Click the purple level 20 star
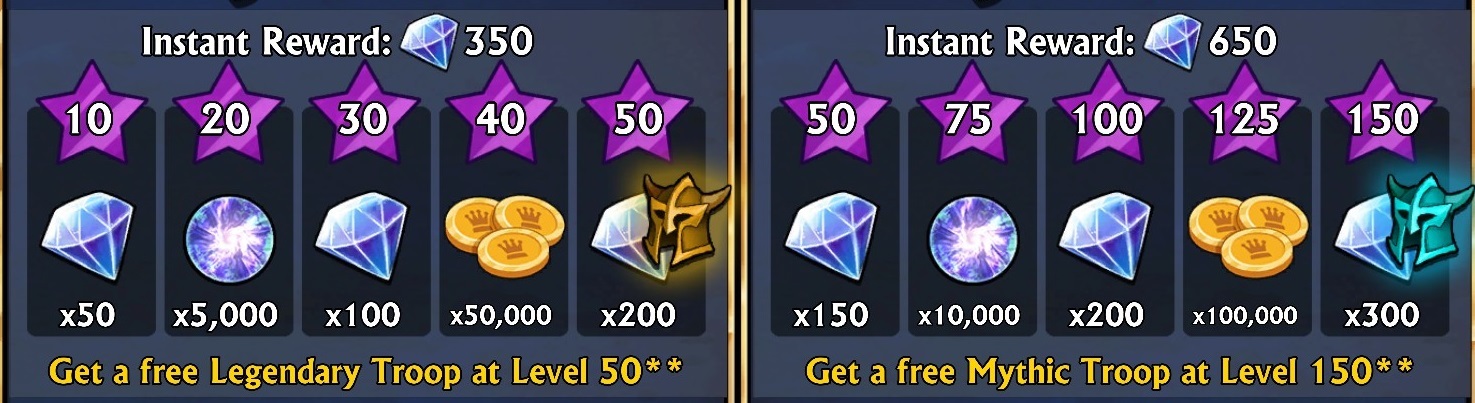1475x403 pixels. click(x=225, y=113)
